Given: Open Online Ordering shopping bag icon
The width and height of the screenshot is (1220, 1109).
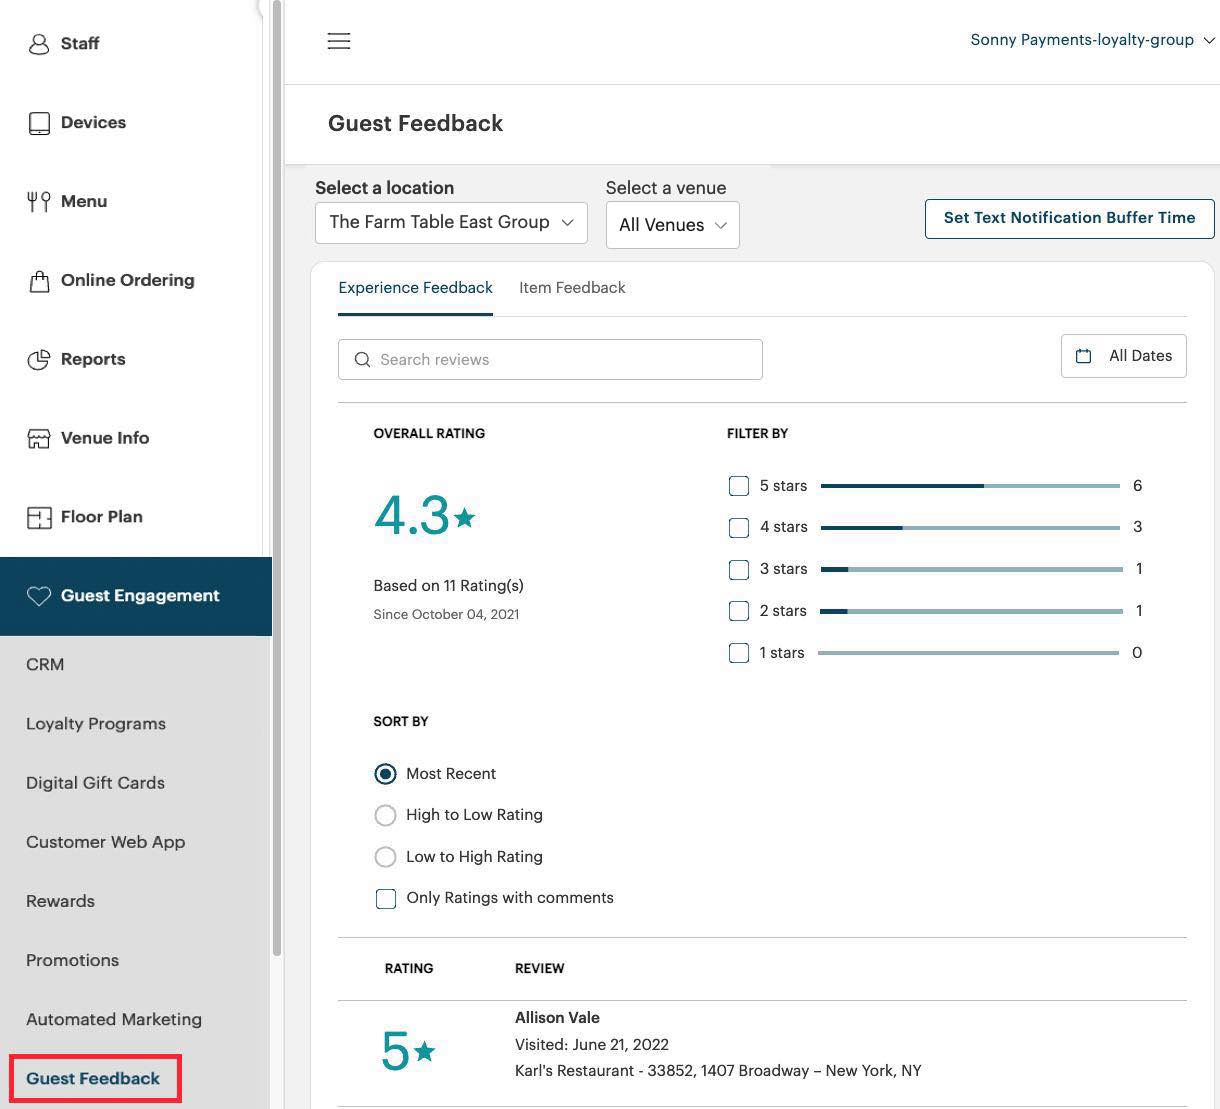Looking at the screenshot, I should tap(39, 281).
